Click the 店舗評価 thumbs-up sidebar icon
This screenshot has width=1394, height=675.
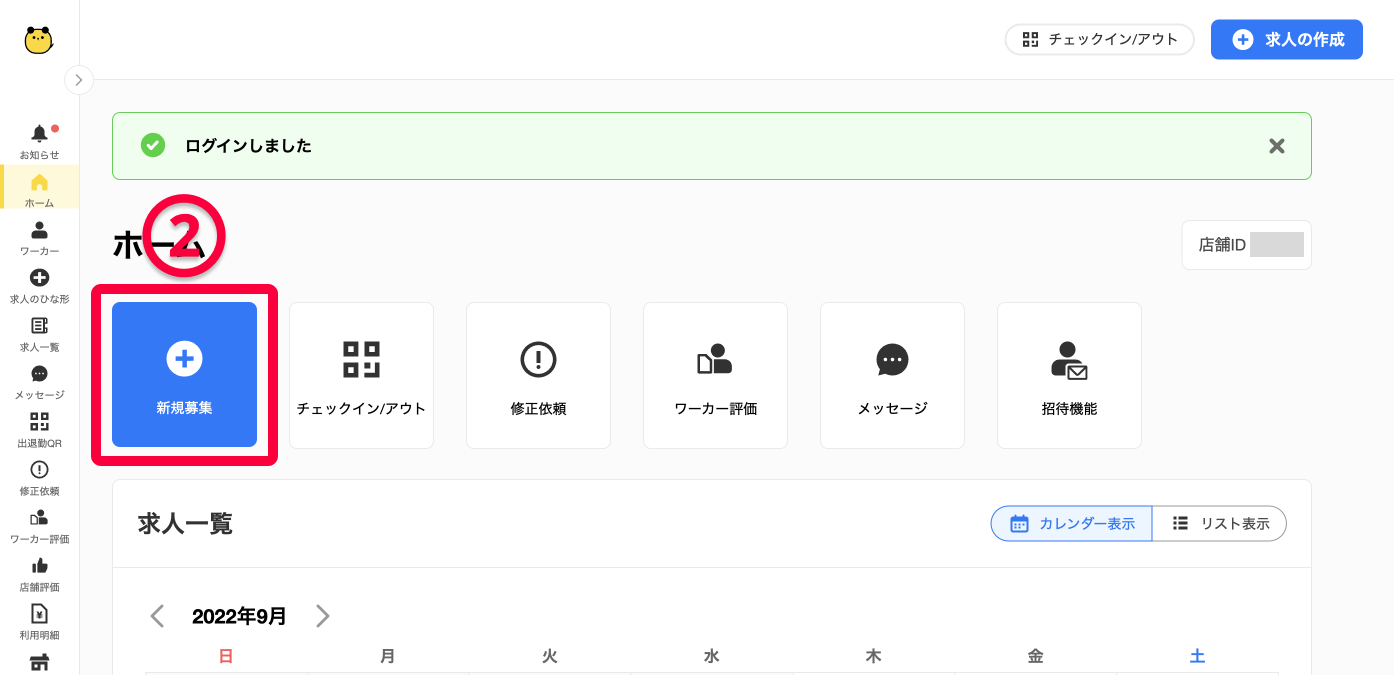tap(39, 566)
